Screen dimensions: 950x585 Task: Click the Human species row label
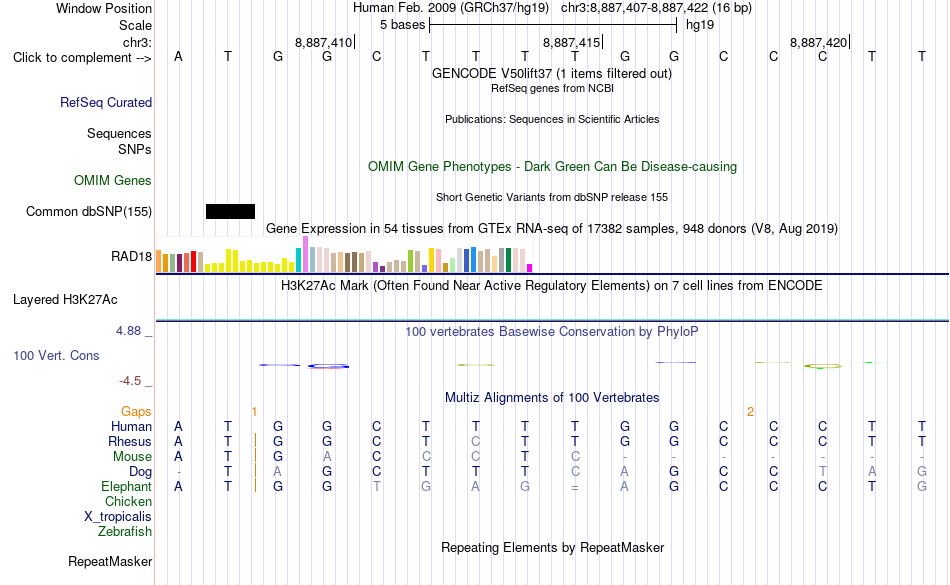(131, 426)
